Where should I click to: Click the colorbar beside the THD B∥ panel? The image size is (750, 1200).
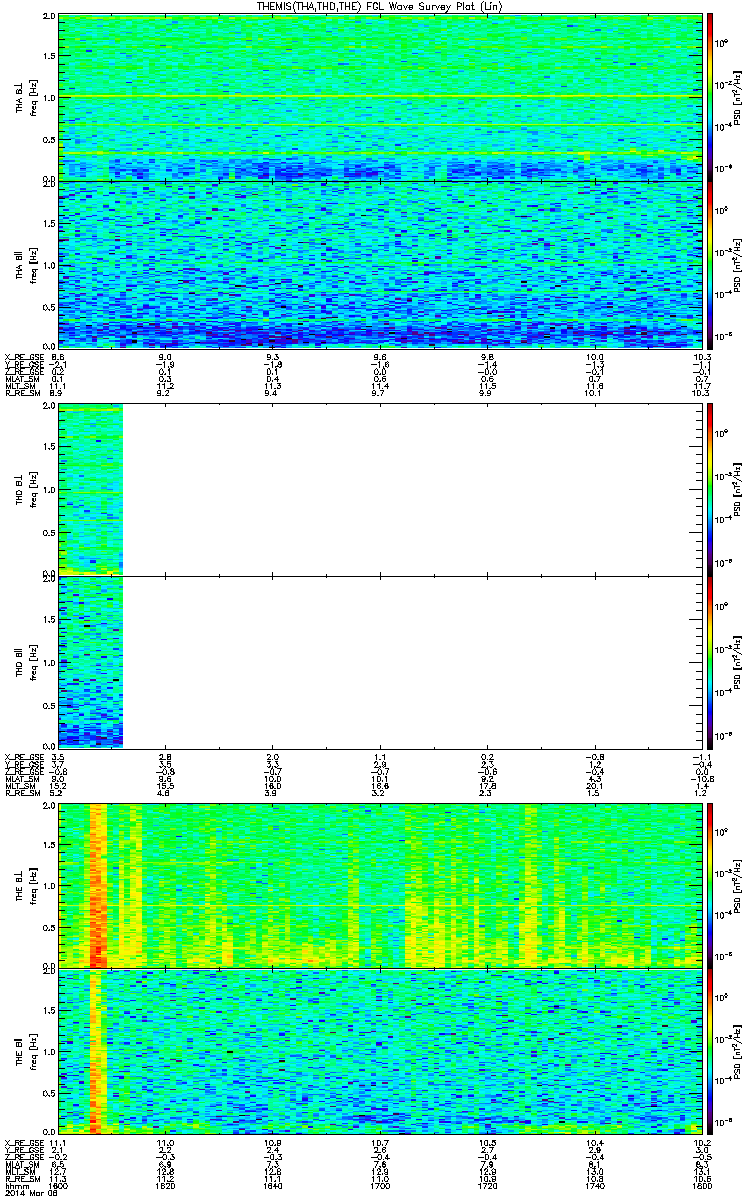(711, 661)
